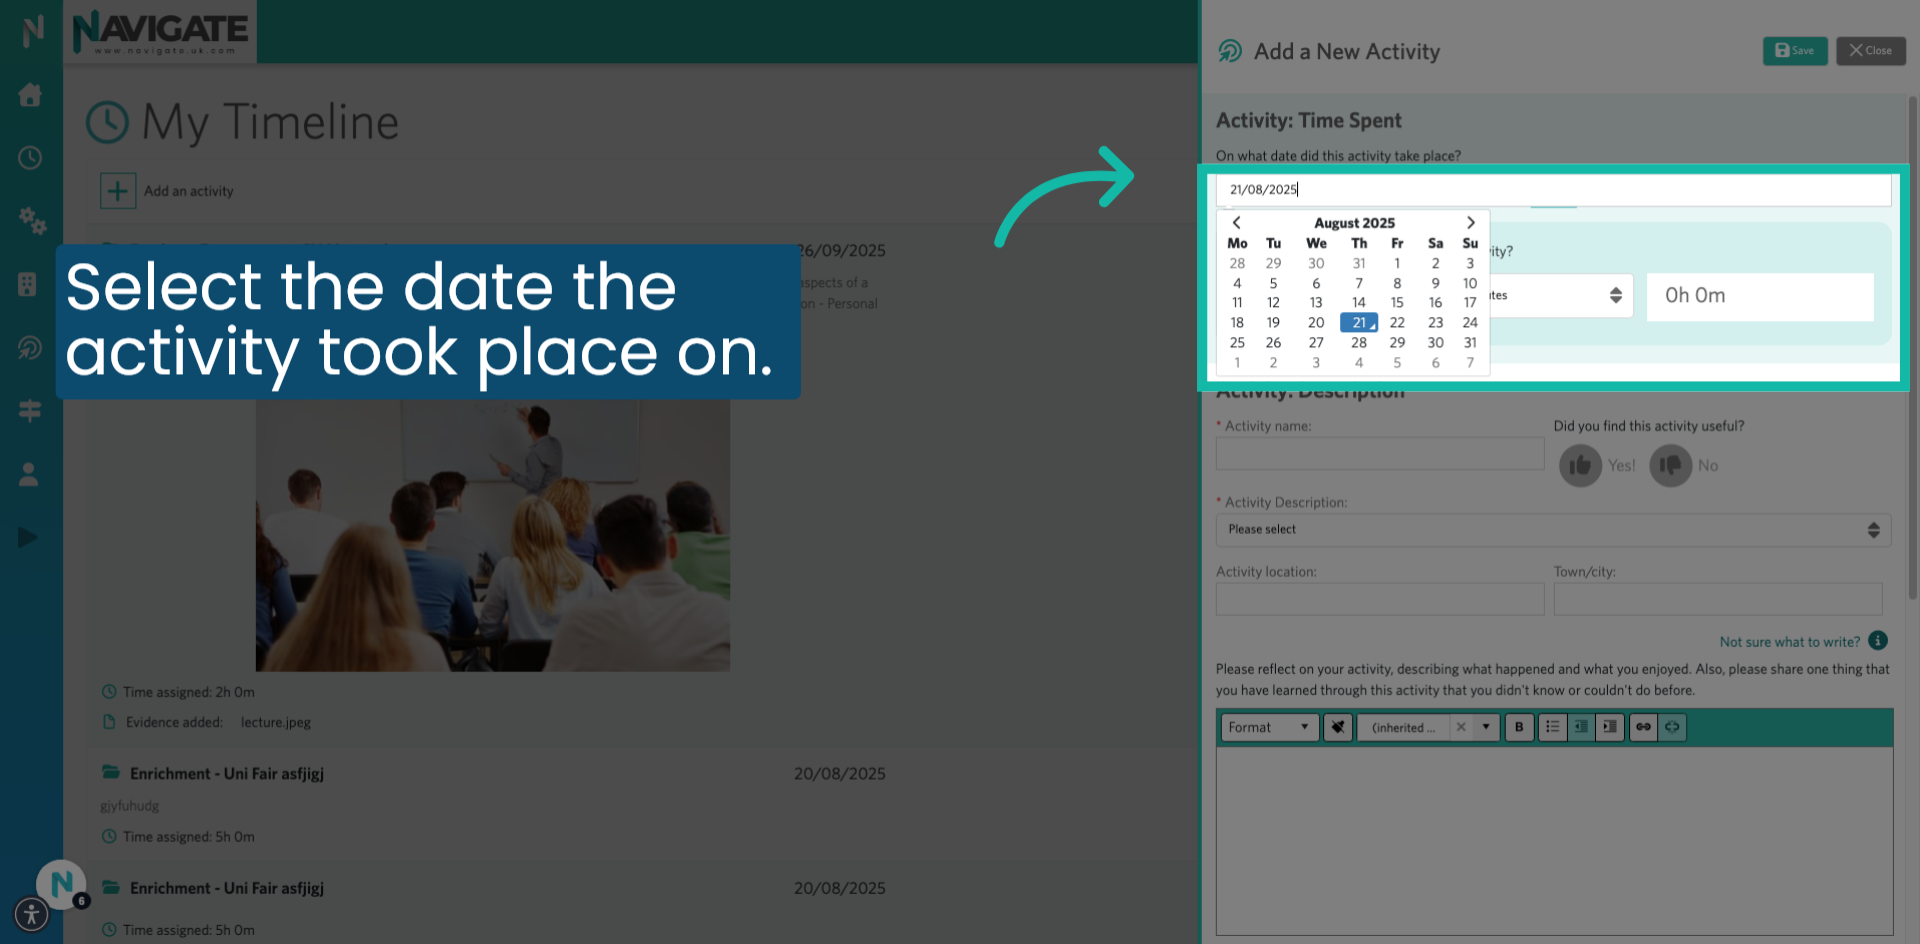Viewport: 1920px width, 944px height.
Task: Toggle bold text in the editor toolbar
Action: pos(1519,727)
